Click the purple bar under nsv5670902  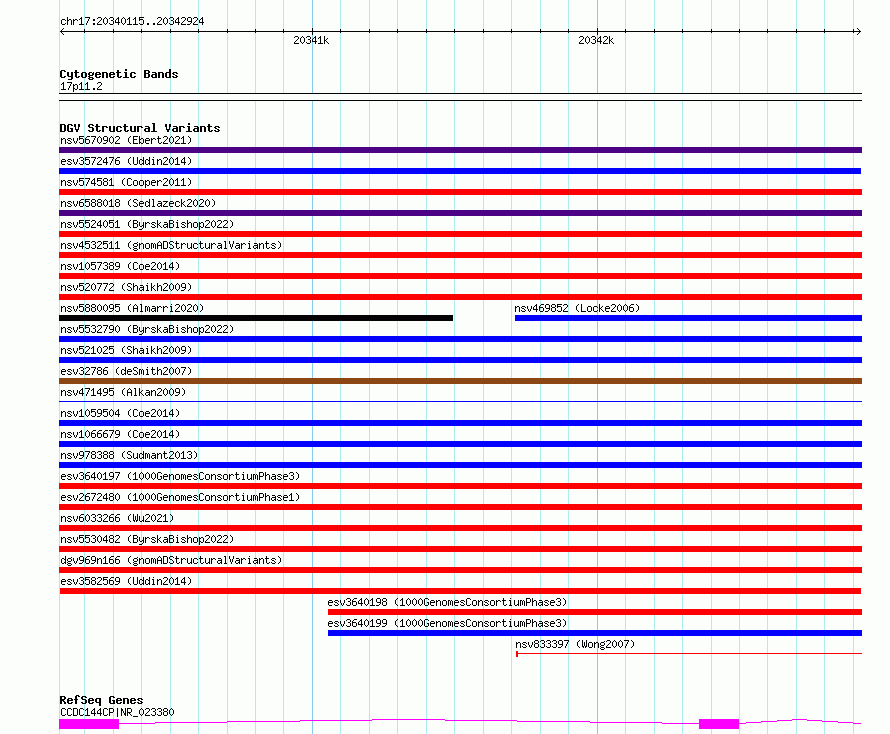point(460,150)
